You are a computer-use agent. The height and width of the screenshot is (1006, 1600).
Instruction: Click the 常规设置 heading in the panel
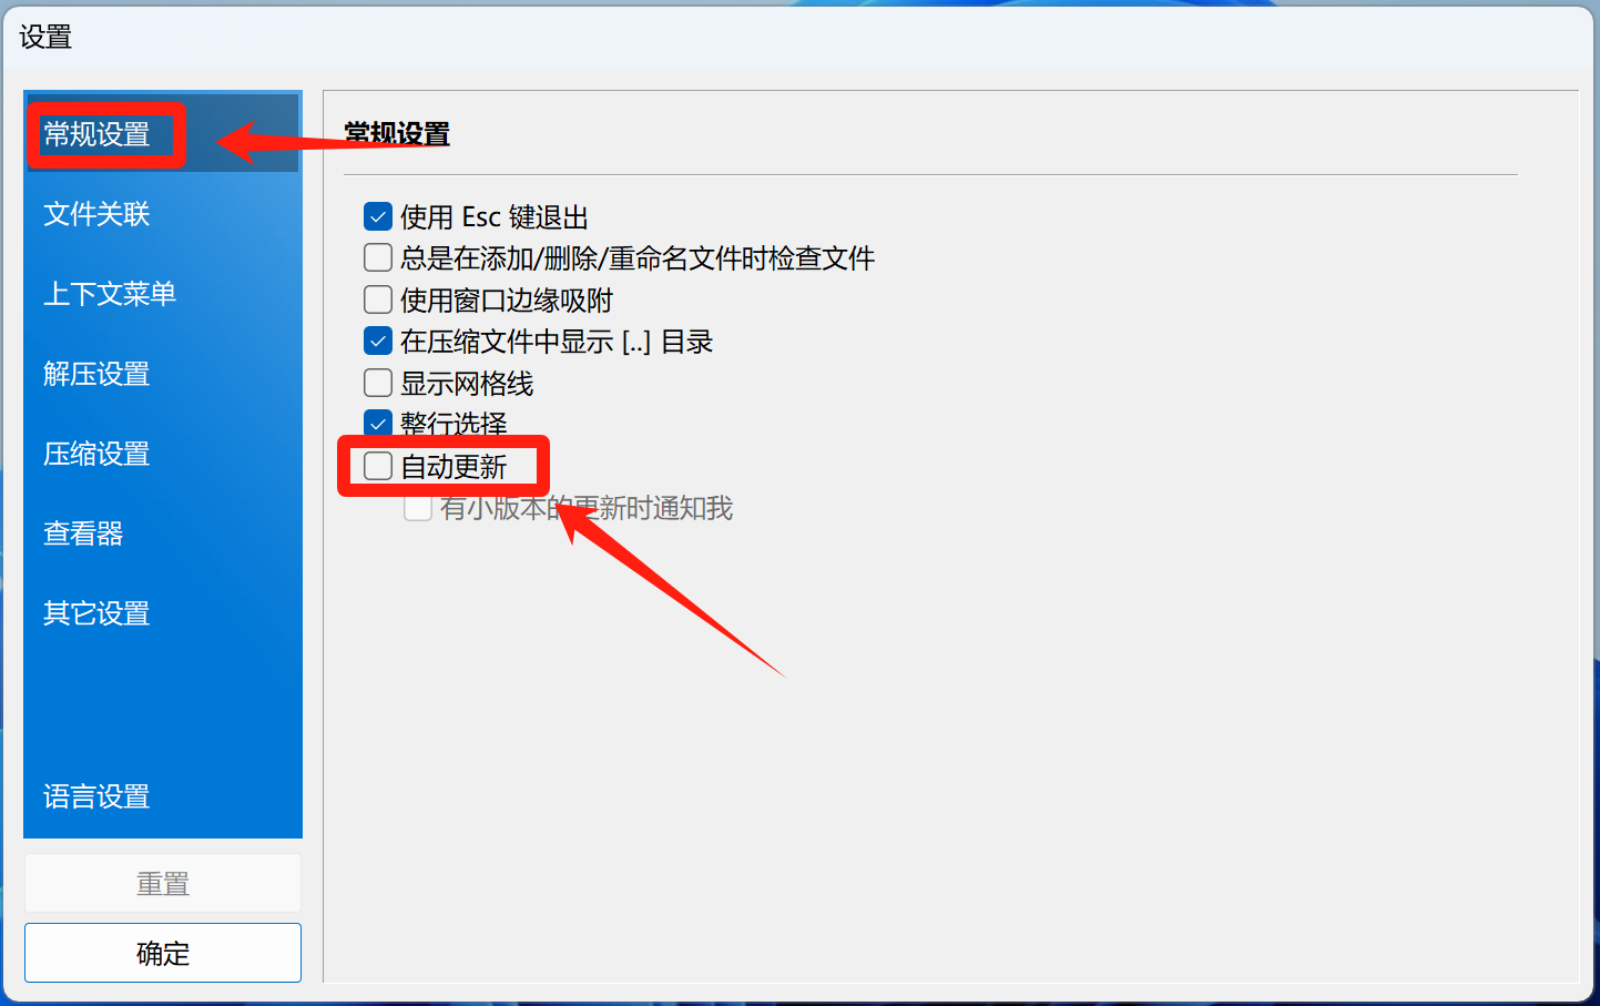(397, 133)
